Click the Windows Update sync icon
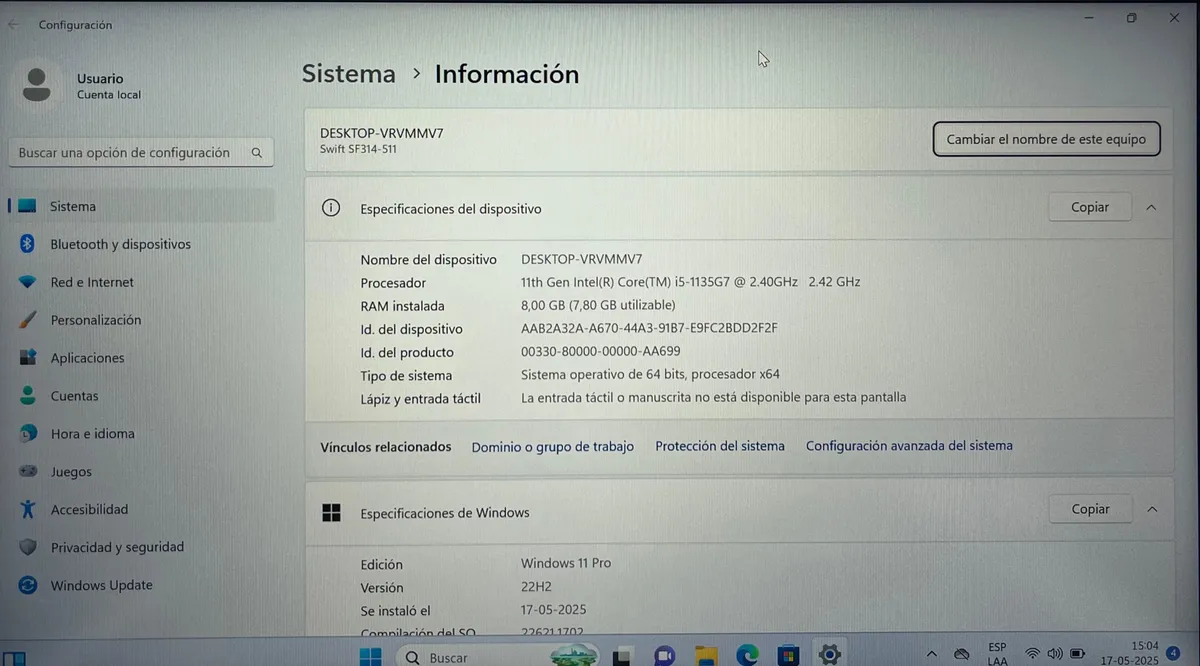Viewport: 1200px width, 666px height. [29, 585]
